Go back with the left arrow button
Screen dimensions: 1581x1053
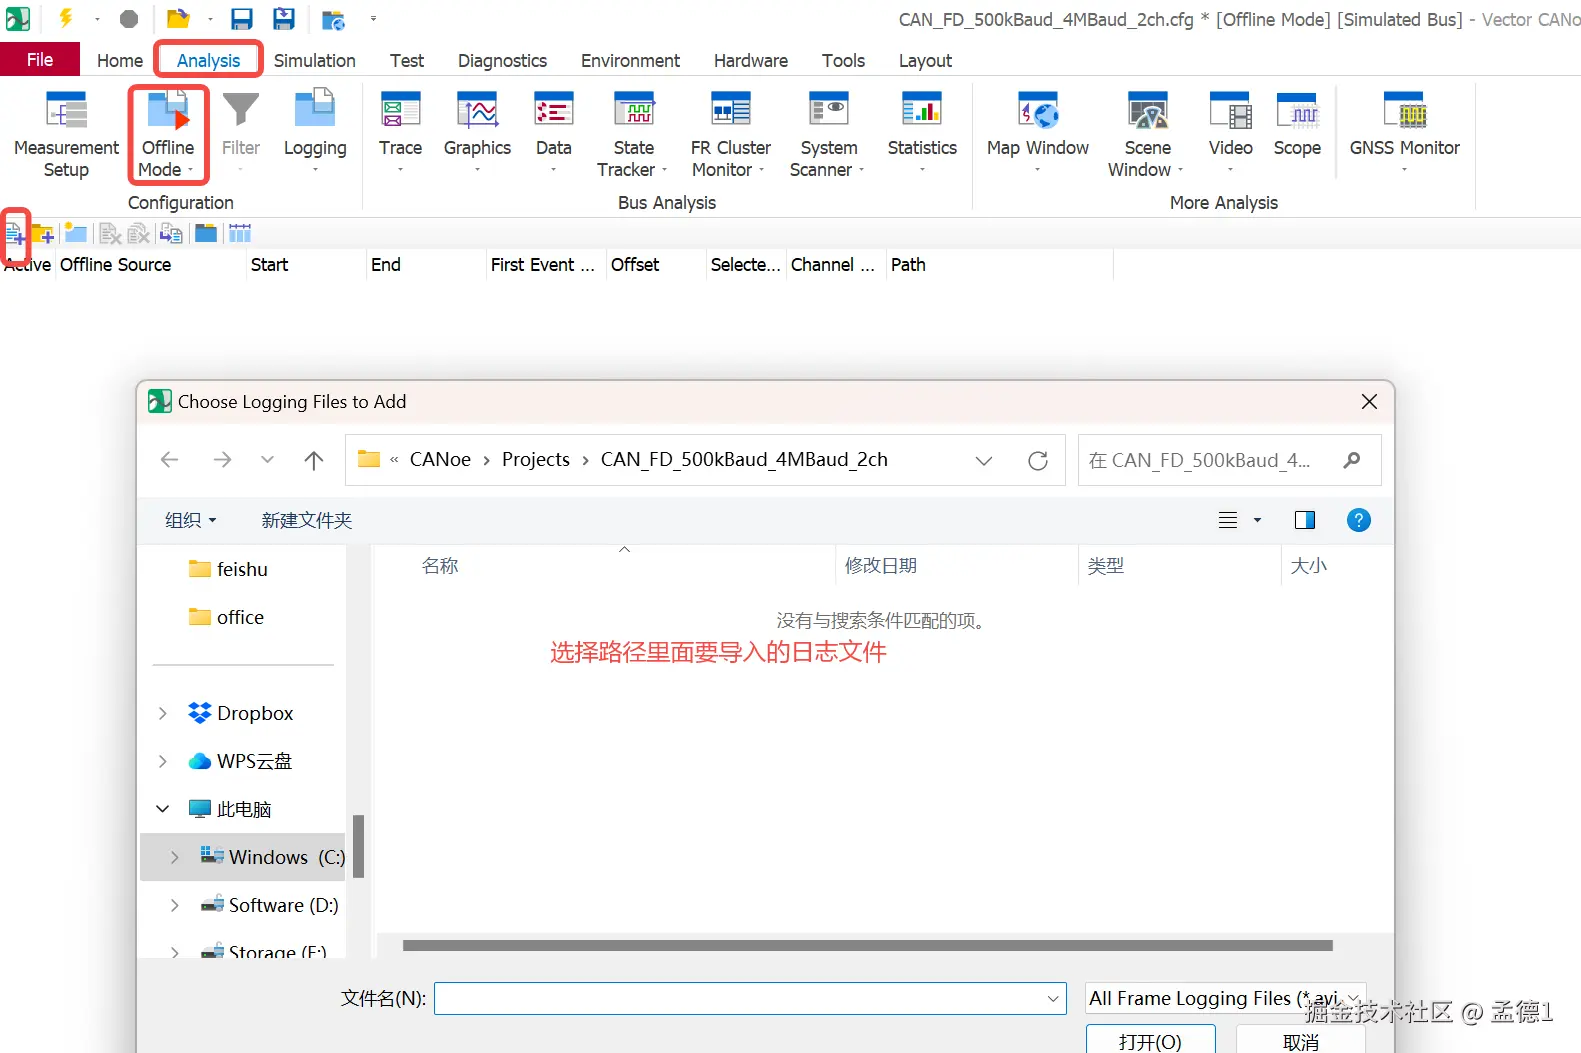point(170,460)
